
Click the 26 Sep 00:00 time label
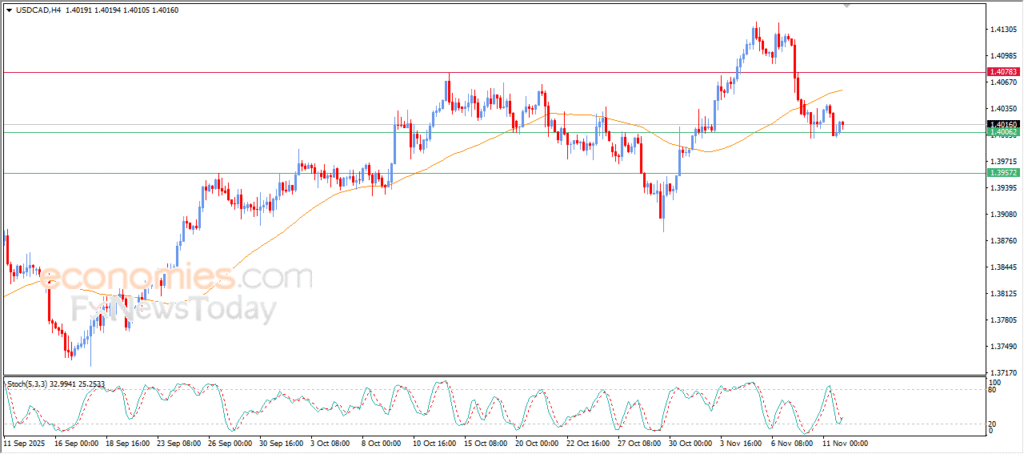[228, 443]
